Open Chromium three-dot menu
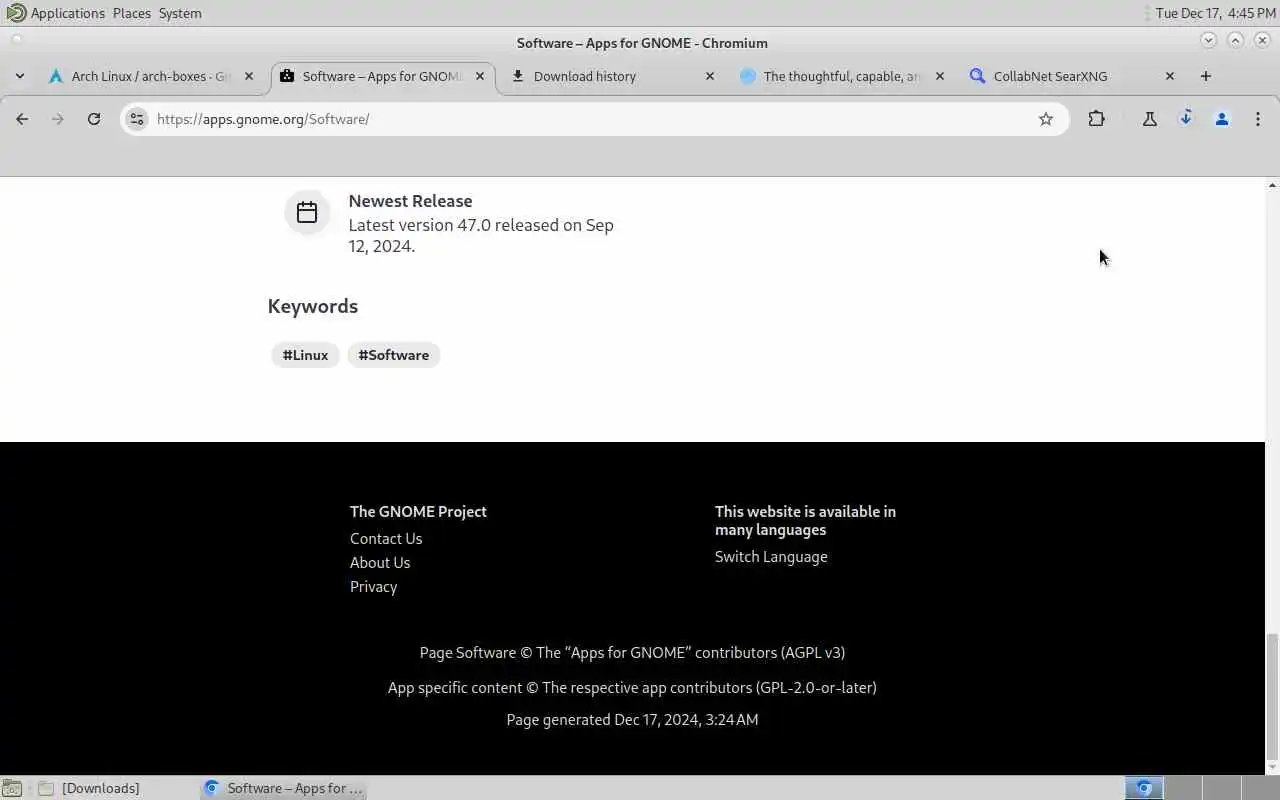 pyautogui.click(x=1258, y=119)
